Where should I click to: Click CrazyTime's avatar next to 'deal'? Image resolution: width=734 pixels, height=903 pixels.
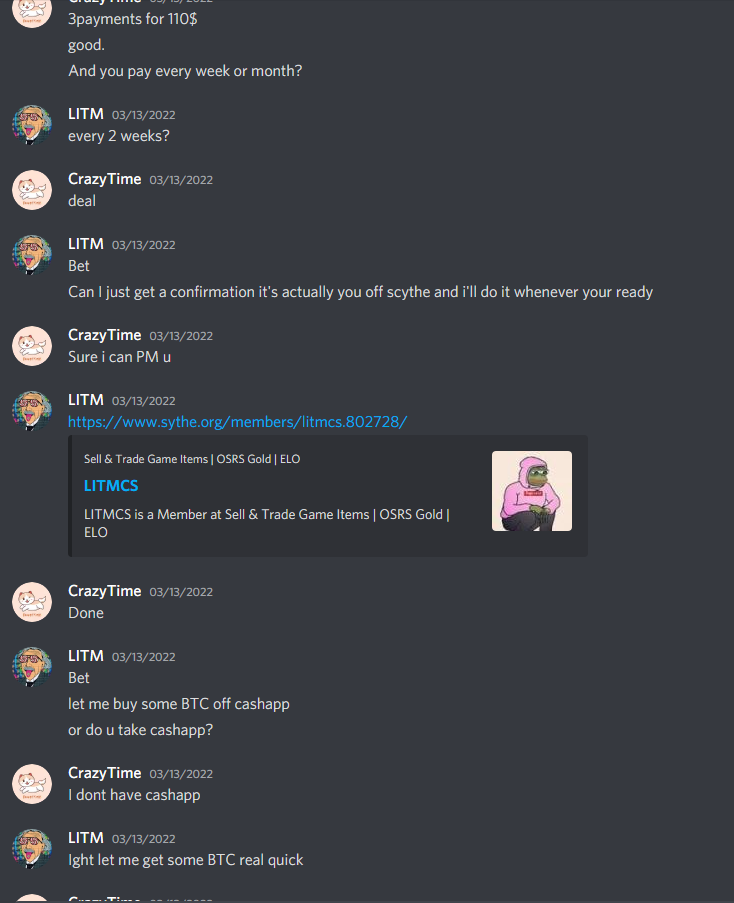click(32, 189)
